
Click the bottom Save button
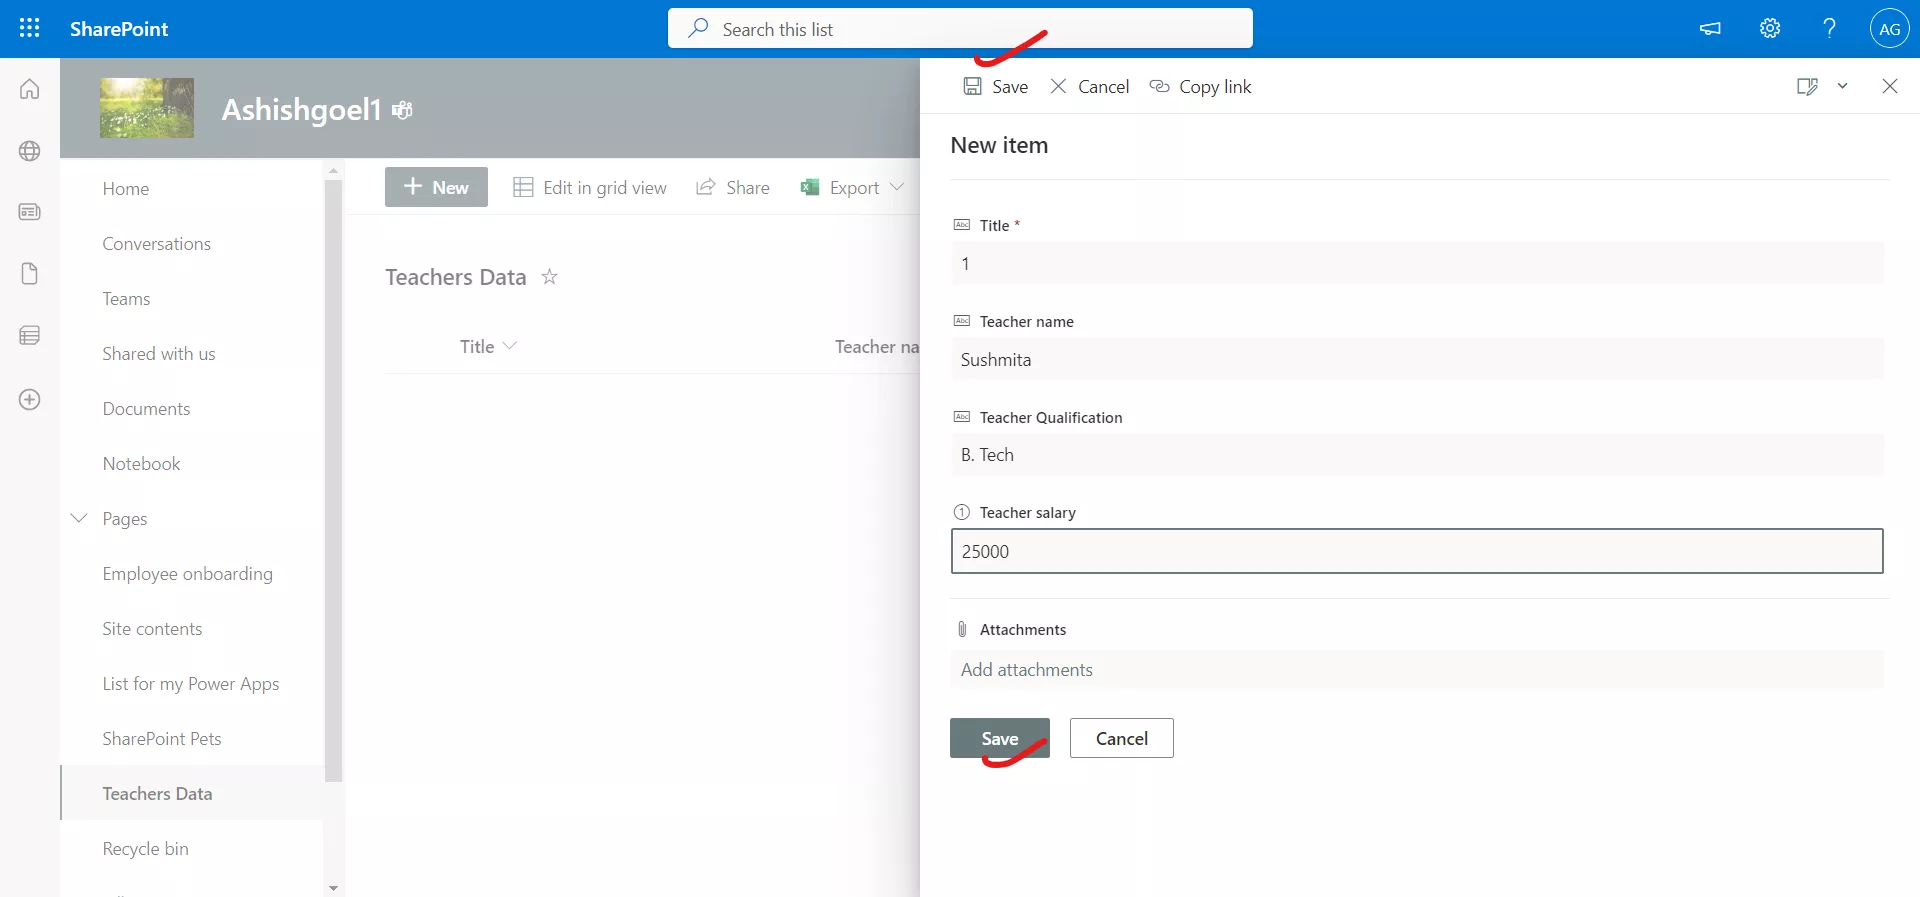click(x=1000, y=738)
